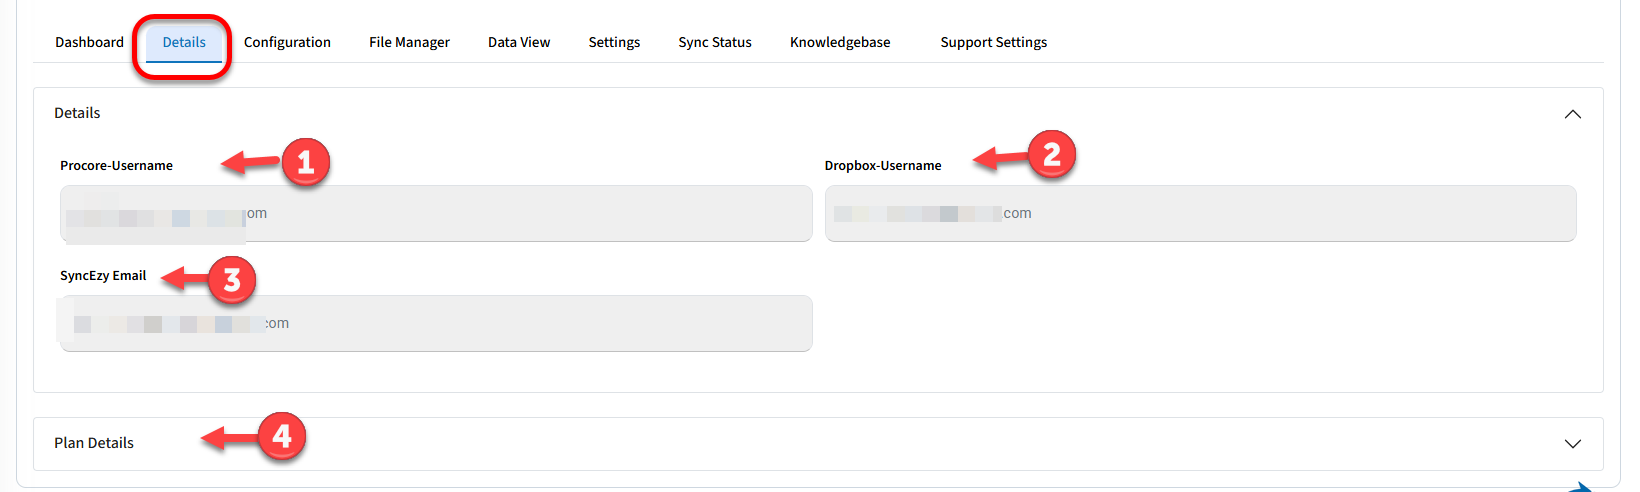Viewport: 1640px width, 492px height.
Task: Go to the Data View tab
Action: [519, 42]
